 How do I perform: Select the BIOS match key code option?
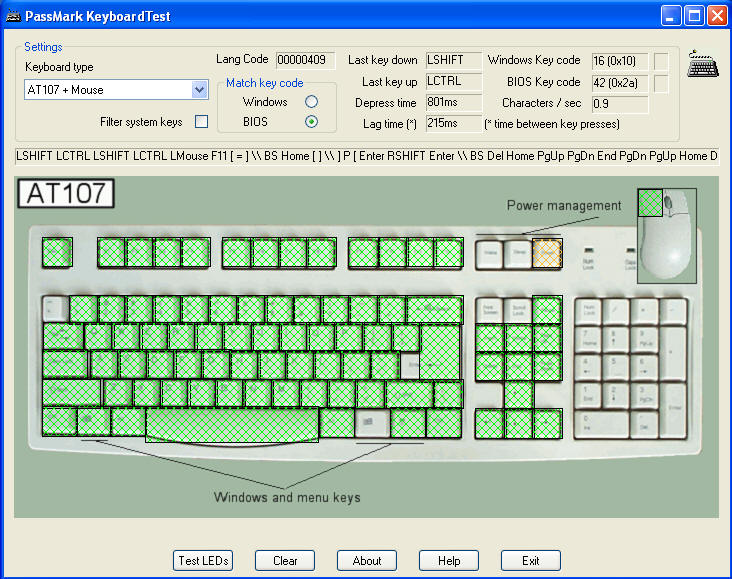(x=311, y=122)
